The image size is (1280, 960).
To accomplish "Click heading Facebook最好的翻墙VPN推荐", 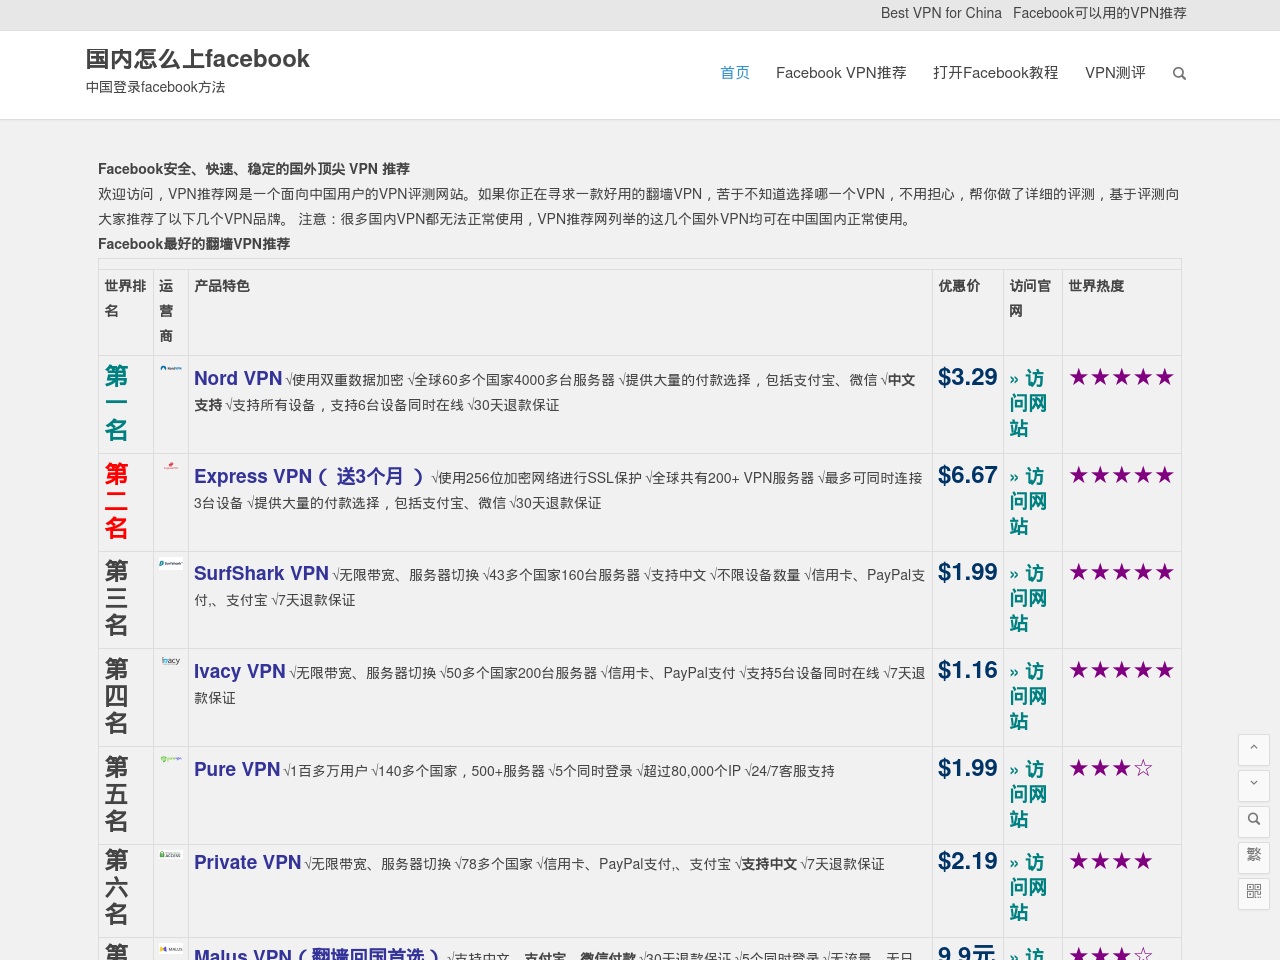I will tap(194, 244).
